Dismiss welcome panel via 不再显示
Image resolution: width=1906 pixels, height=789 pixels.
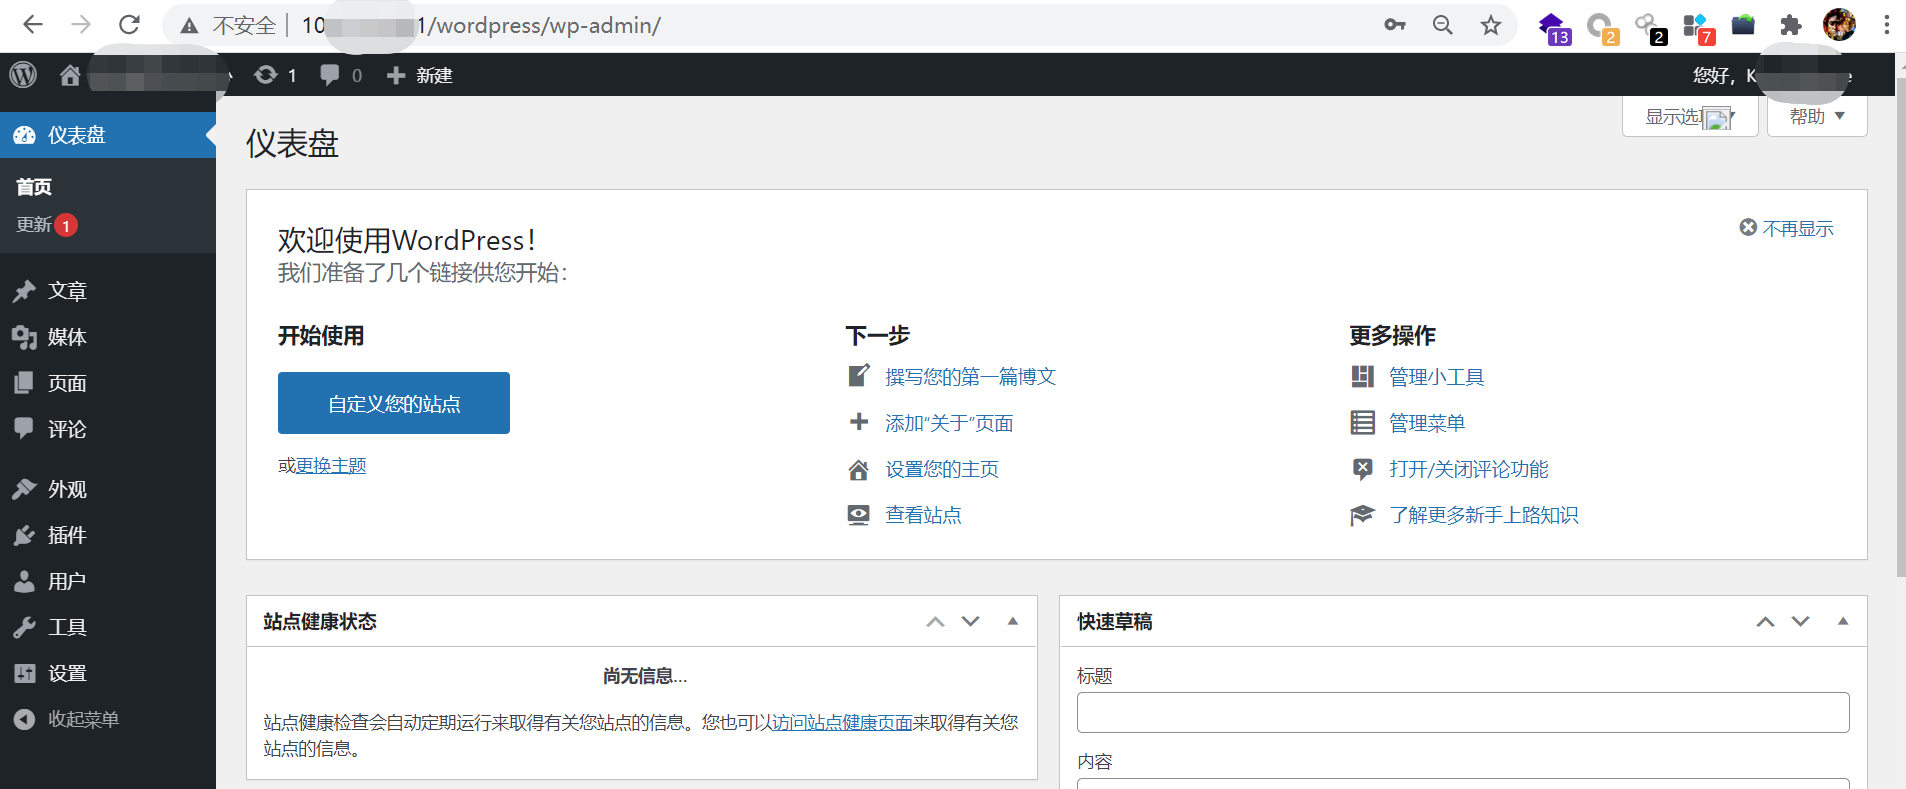pos(1786,228)
